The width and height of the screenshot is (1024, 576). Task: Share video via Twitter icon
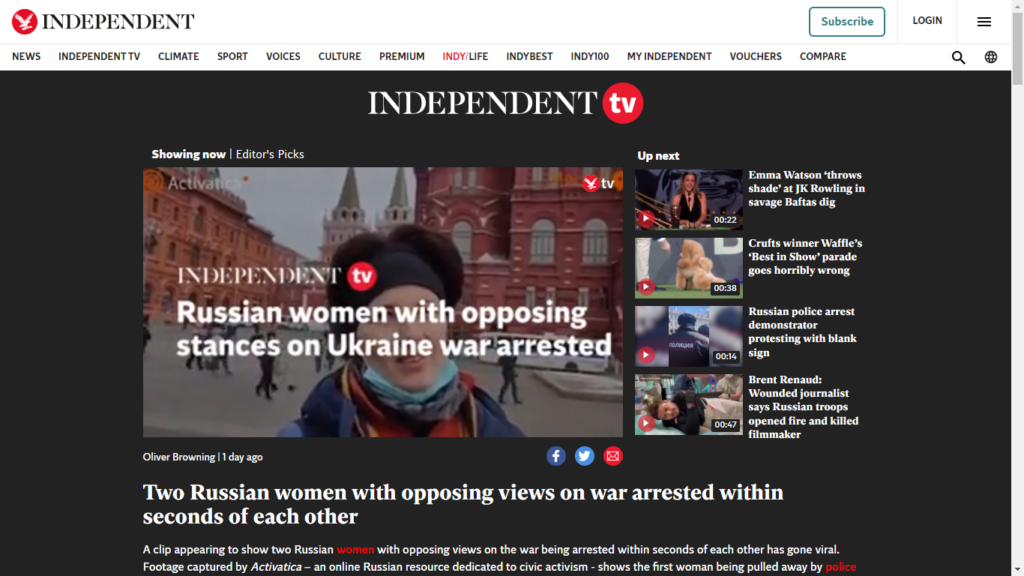coord(584,456)
